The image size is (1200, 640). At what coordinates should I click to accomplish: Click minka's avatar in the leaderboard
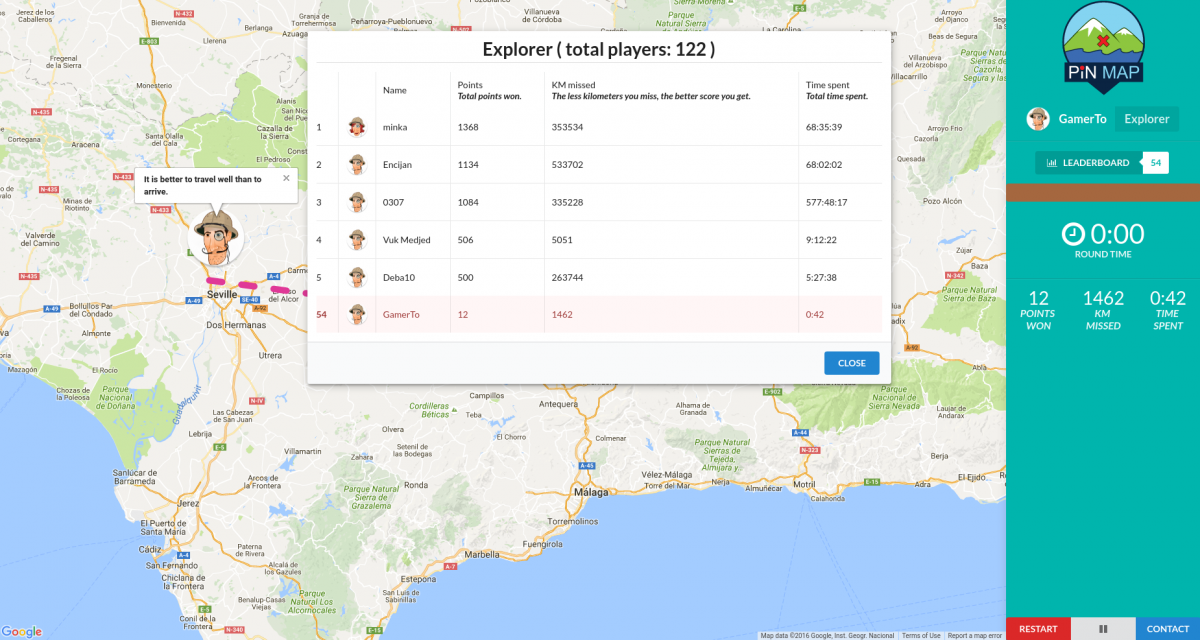click(x=357, y=127)
